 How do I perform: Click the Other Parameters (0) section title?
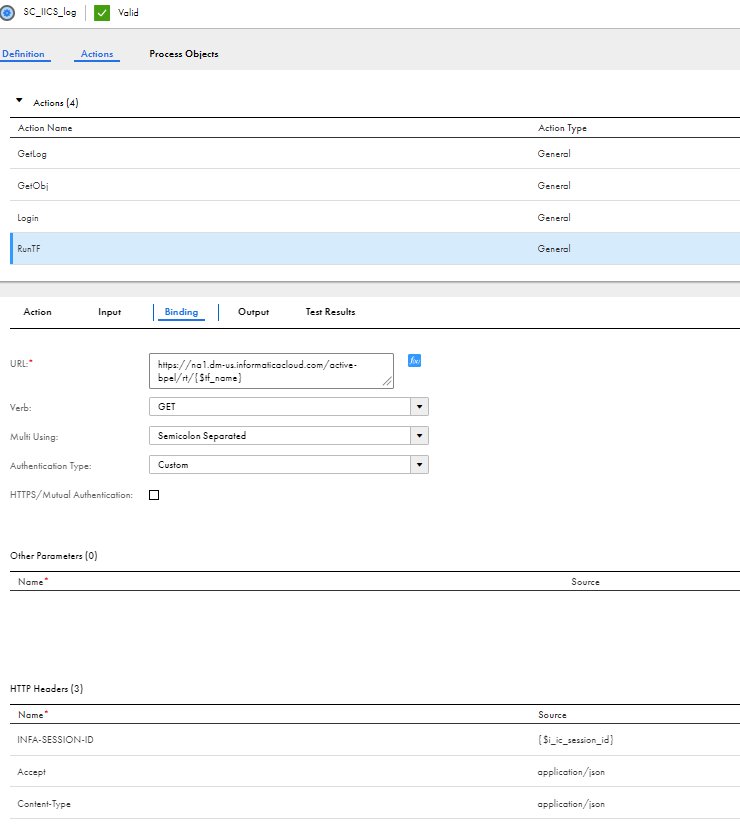[54, 556]
